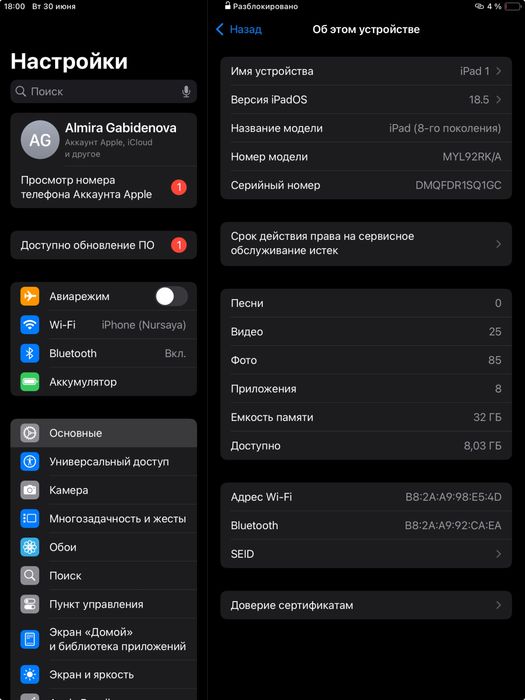525x700 pixels.
Task: Select the Основные settings row
Action: click(104, 433)
